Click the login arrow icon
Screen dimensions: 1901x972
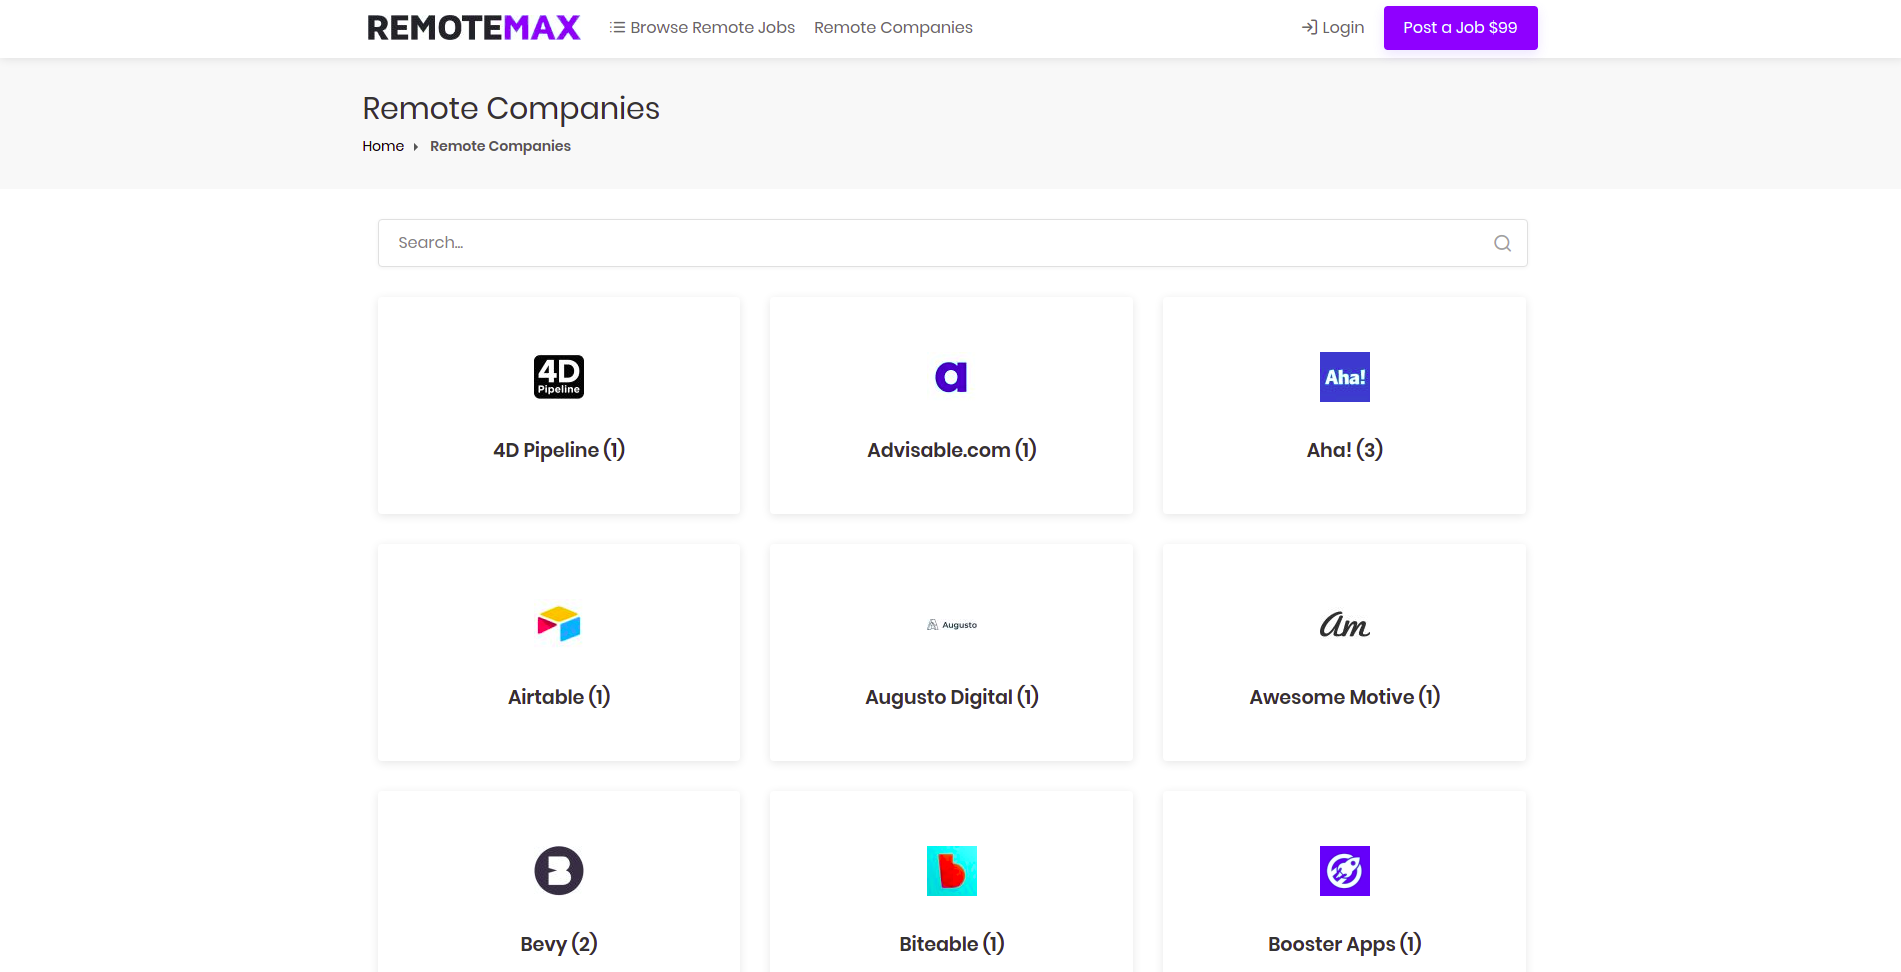(1307, 27)
